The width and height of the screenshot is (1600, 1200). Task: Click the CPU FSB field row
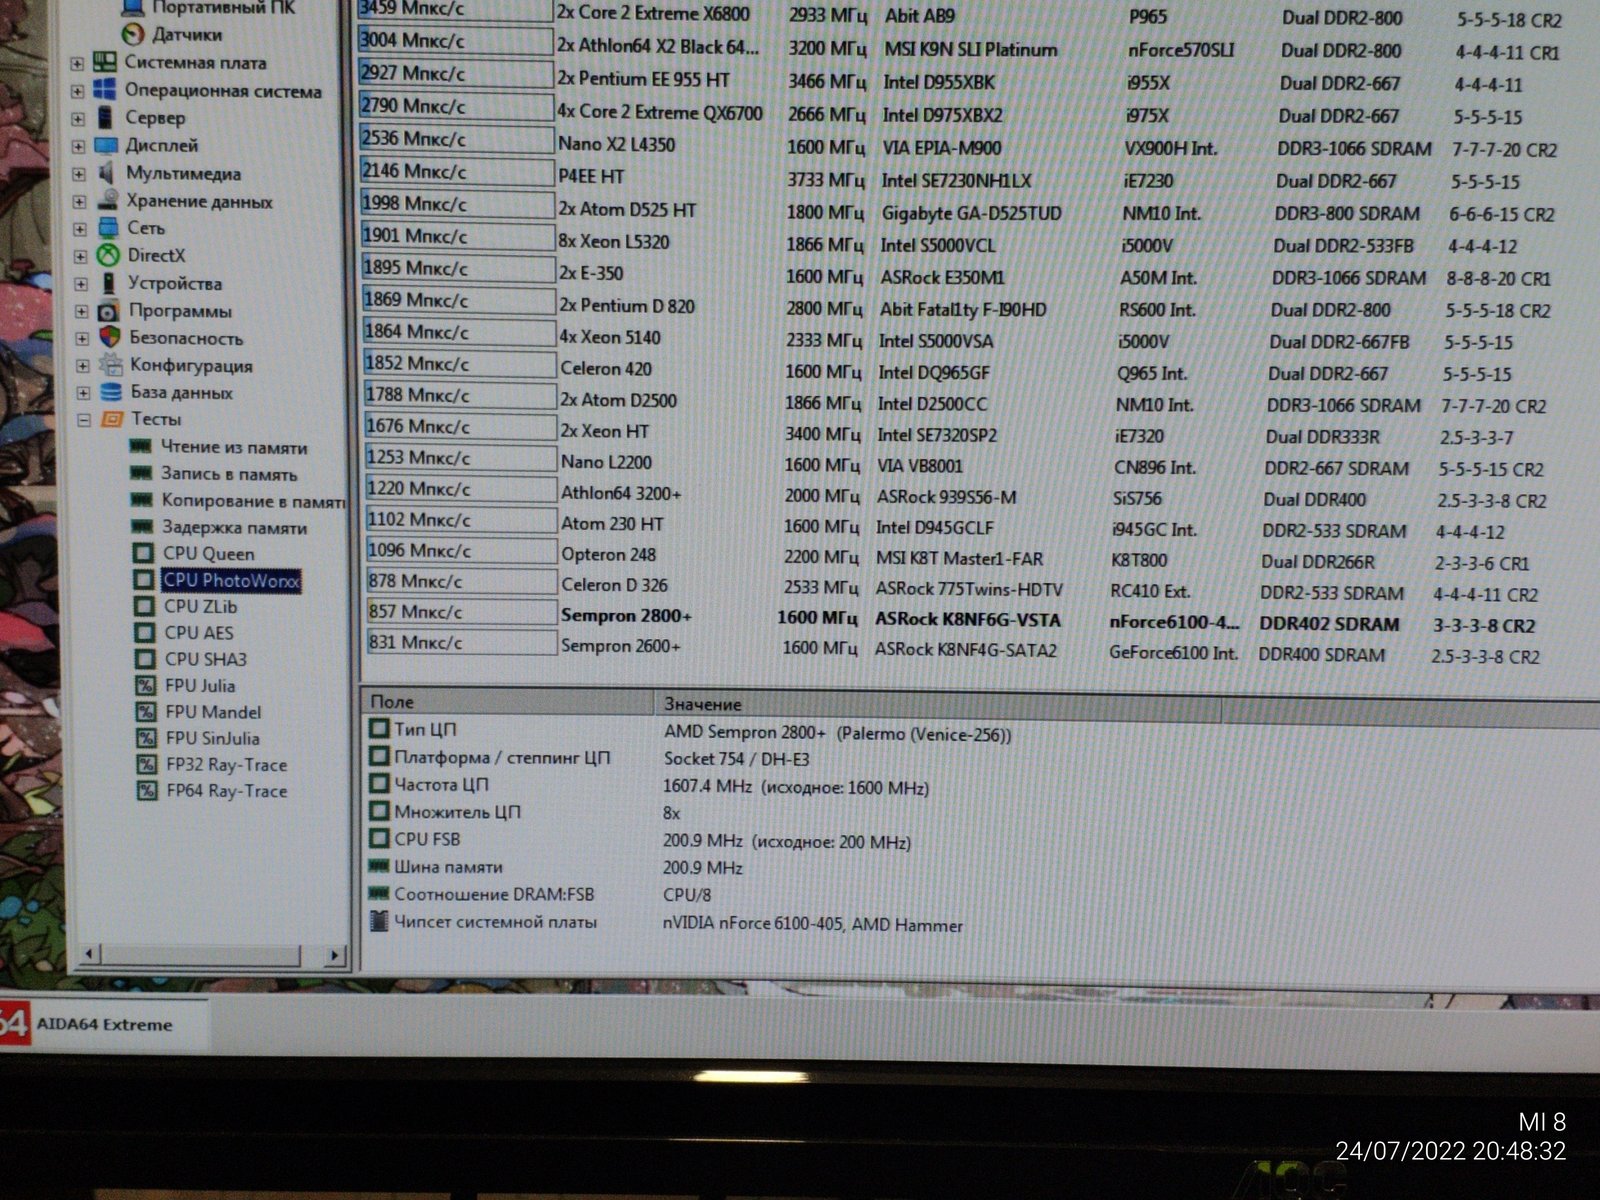coord(640,841)
